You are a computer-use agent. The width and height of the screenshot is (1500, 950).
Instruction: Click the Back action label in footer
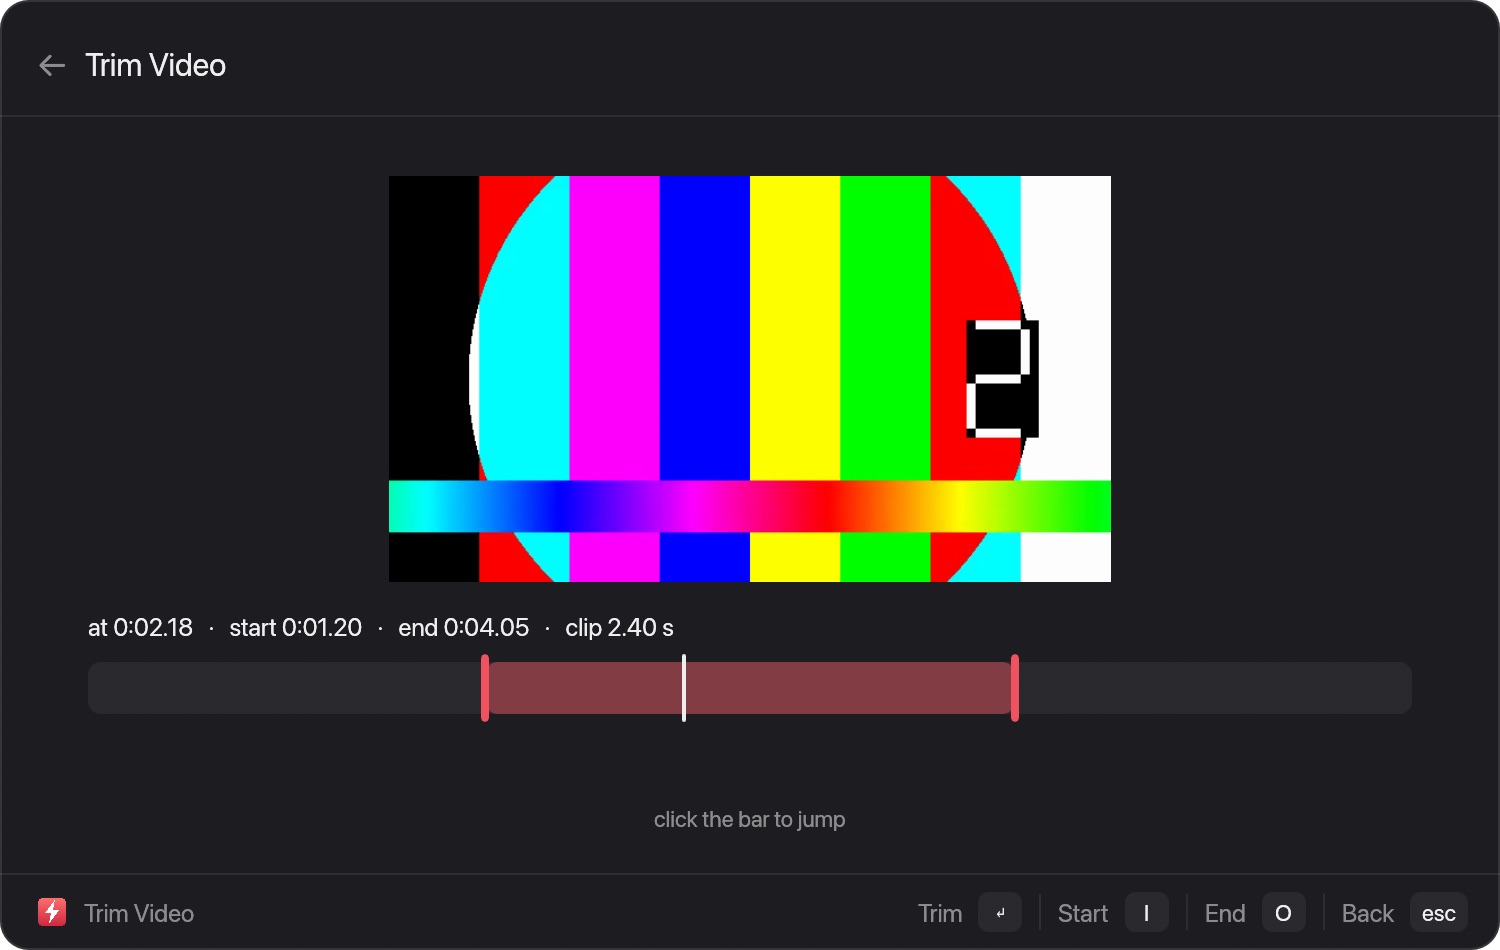[x=1367, y=913]
